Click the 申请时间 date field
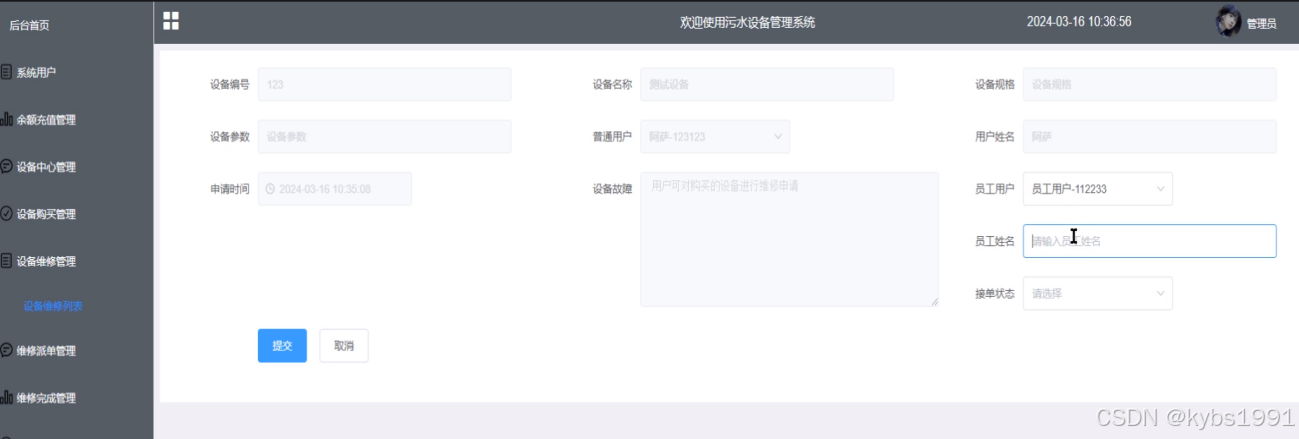This screenshot has height=439, width=1299. (x=335, y=189)
